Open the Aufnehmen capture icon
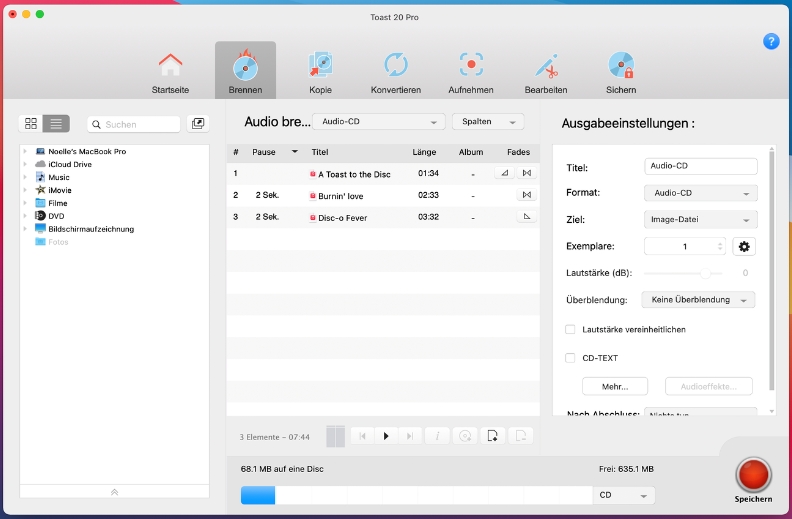Image resolution: width=792 pixels, height=519 pixels. [471, 65]
